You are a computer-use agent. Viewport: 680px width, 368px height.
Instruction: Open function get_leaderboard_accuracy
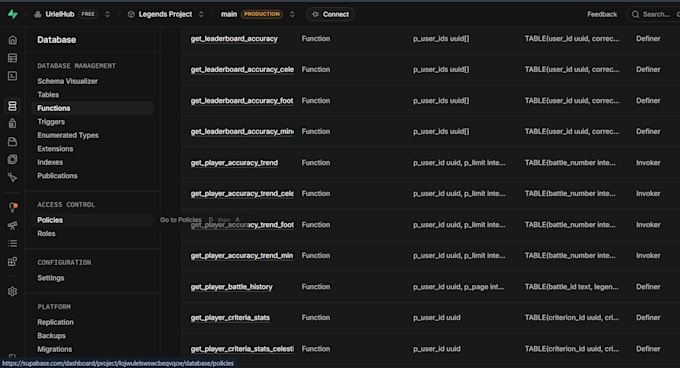[x=234, y=39]
